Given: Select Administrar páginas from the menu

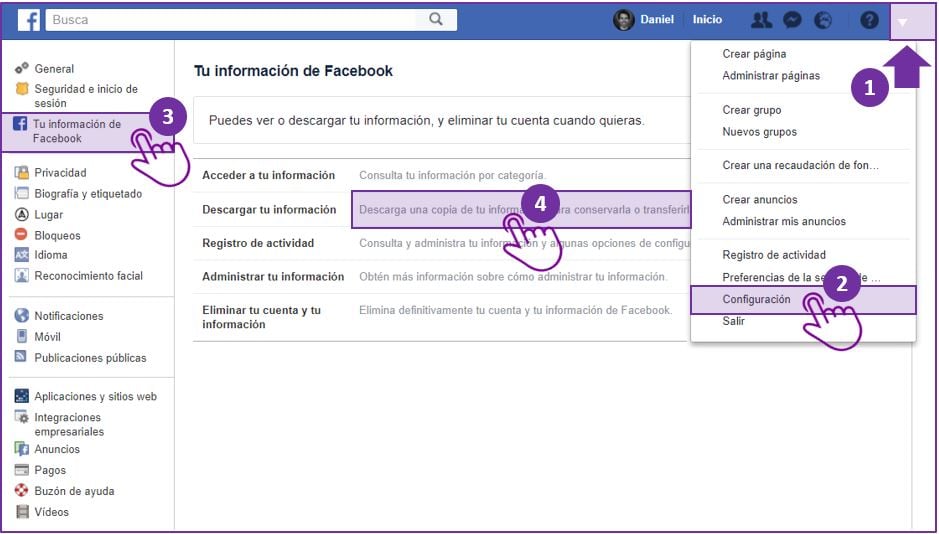Looking at the screenshot, I should pyautogui.click(x=771, y=75).
